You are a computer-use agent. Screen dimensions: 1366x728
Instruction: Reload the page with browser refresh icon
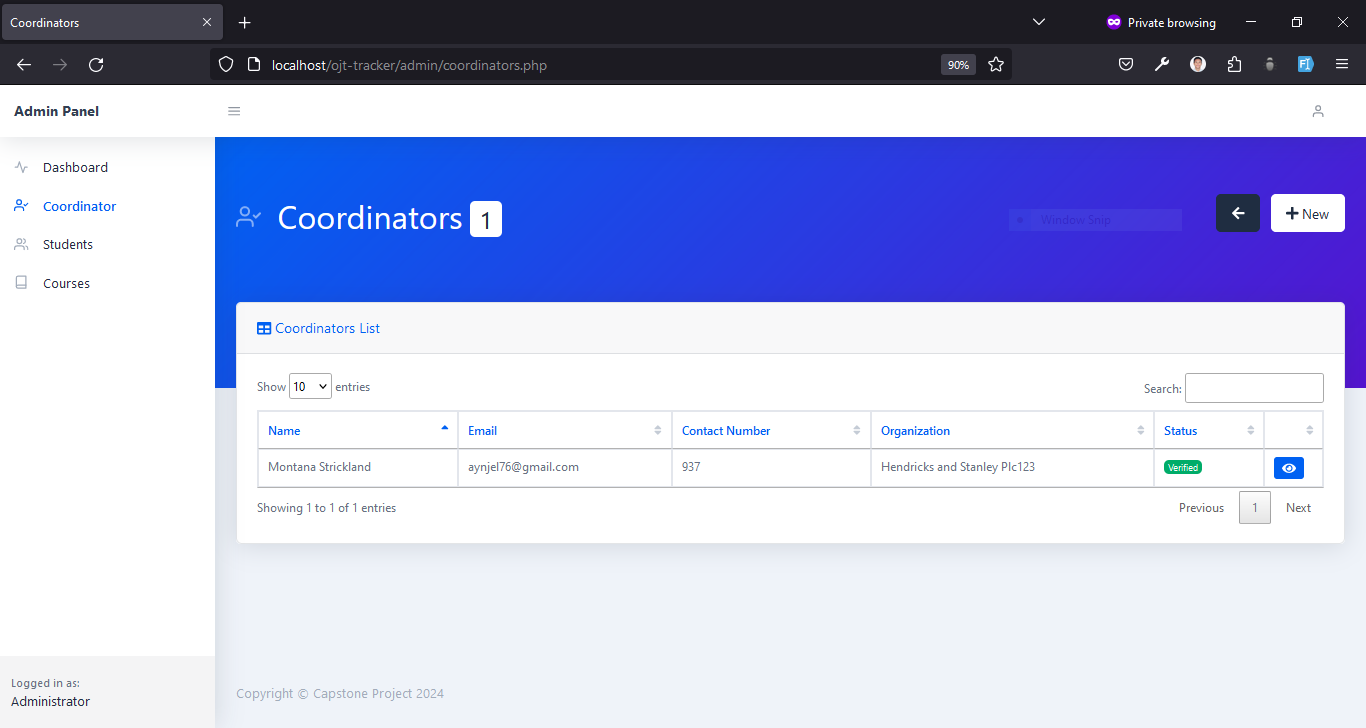[x=96, y=65]
